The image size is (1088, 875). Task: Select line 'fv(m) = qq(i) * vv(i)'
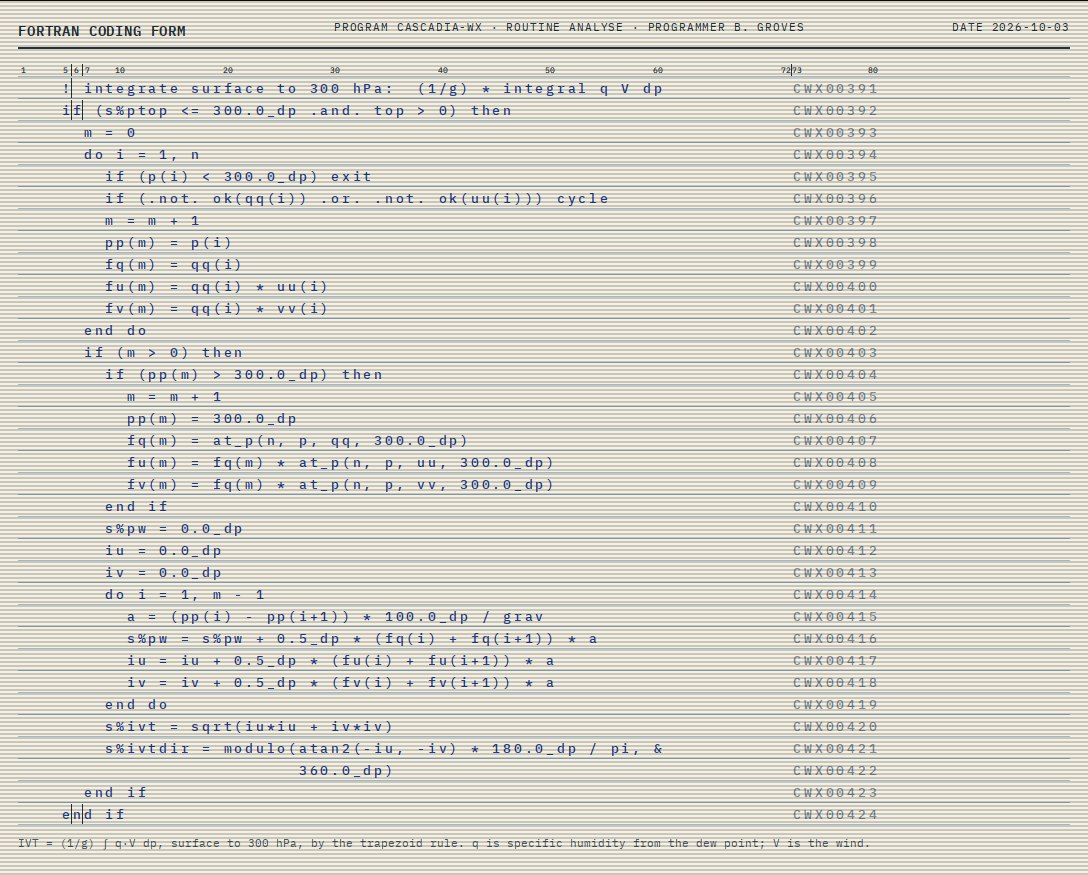coord(216,309)
